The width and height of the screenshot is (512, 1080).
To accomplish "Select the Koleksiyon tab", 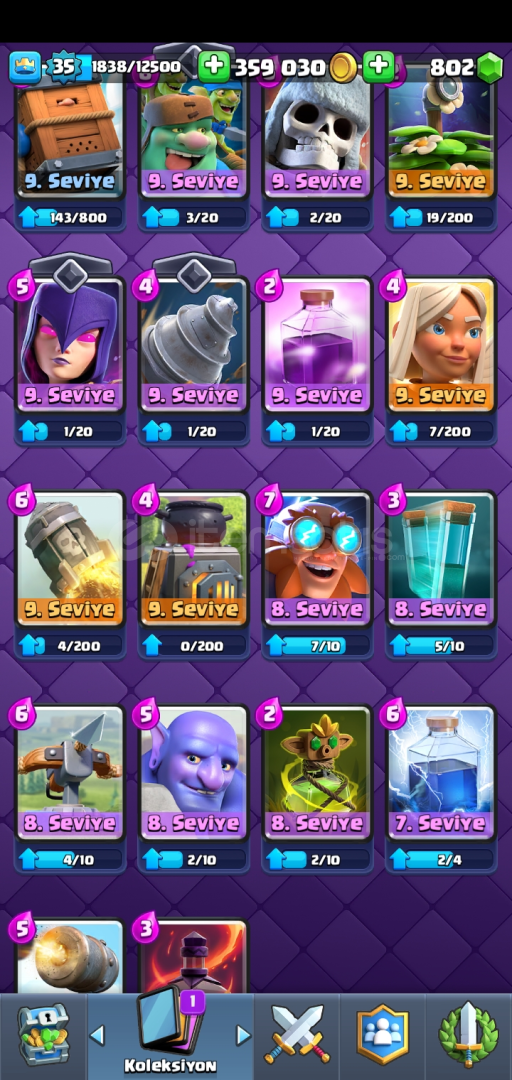I will pos(170,1030).
